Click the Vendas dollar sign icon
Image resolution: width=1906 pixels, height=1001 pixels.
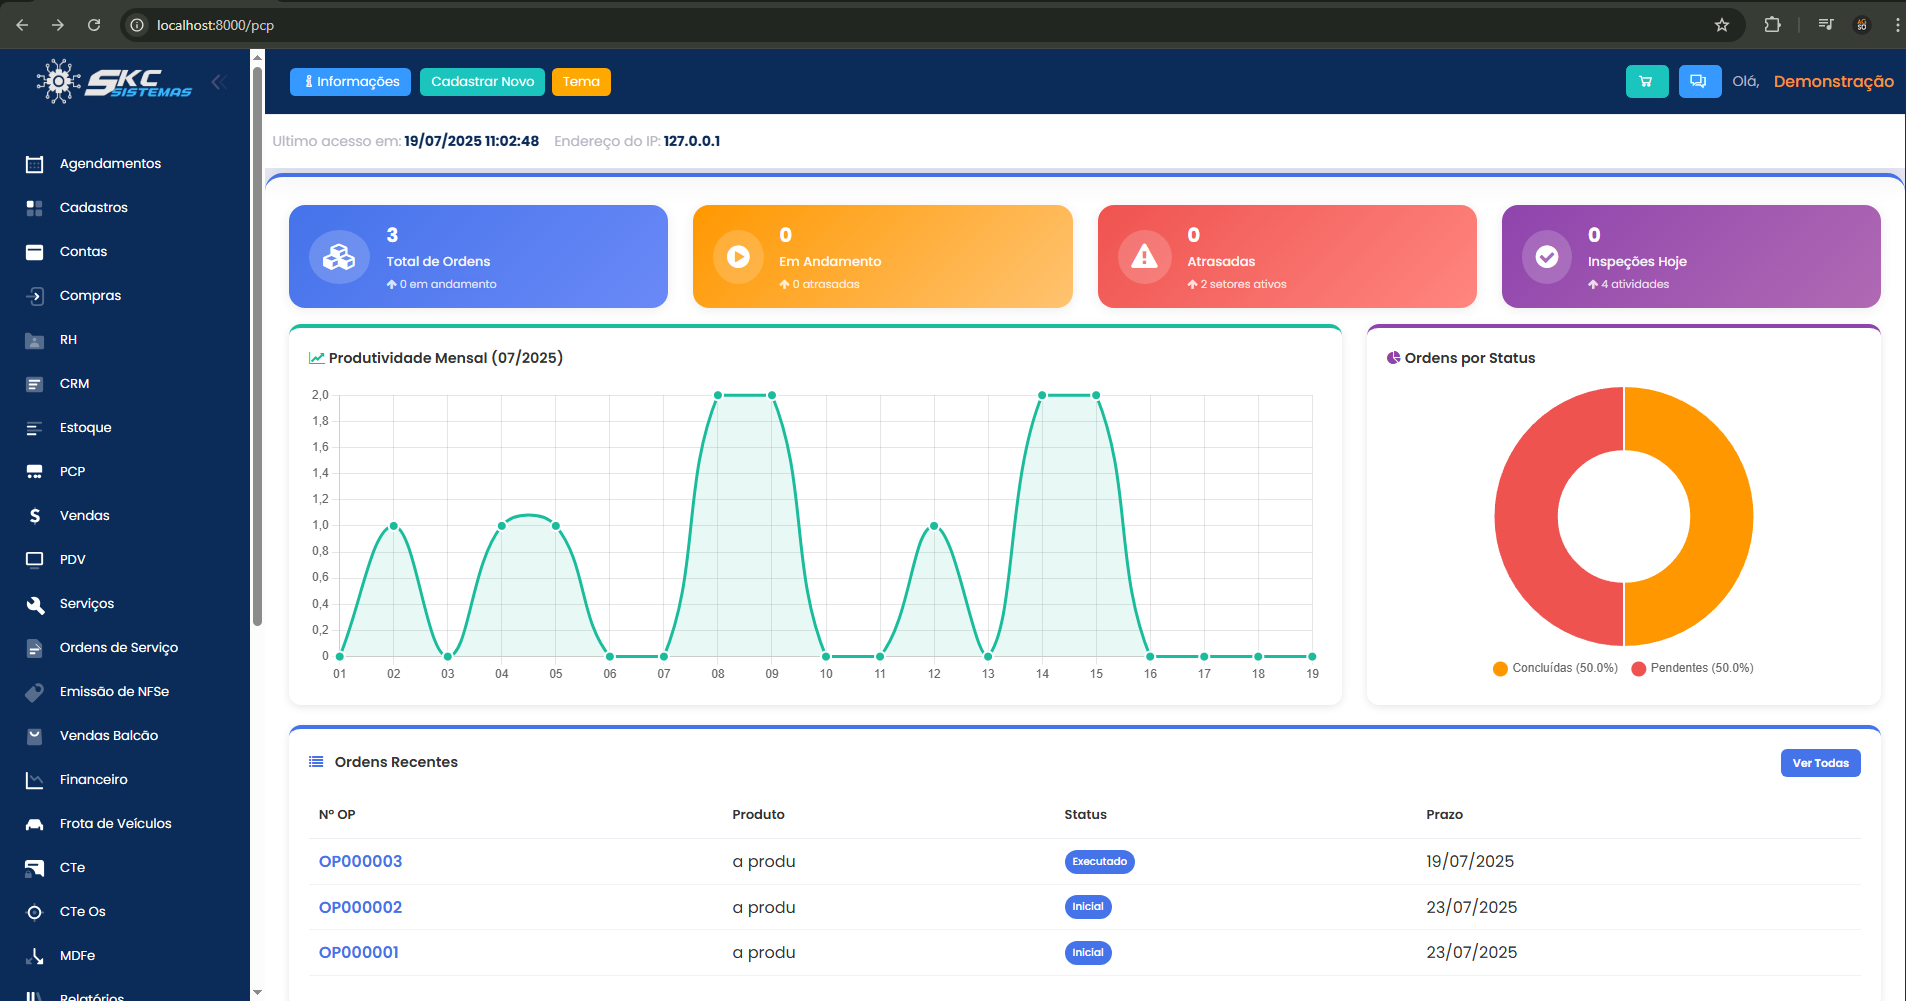coord(34,516)
